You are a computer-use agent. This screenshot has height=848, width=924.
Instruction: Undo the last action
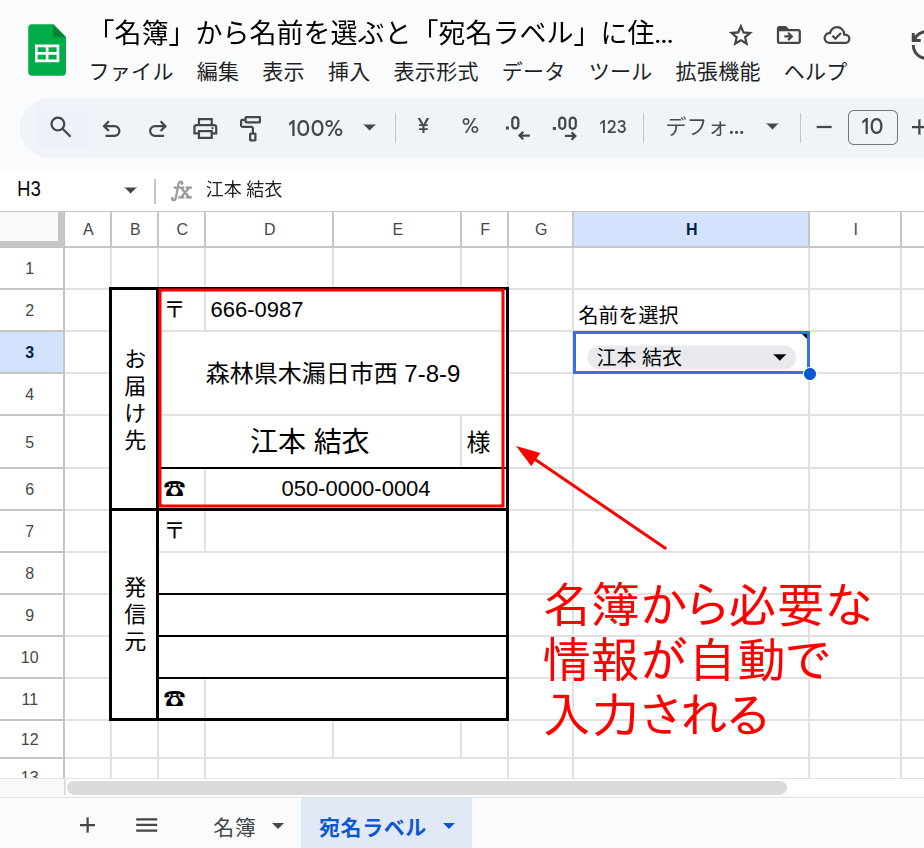point(110,127)
